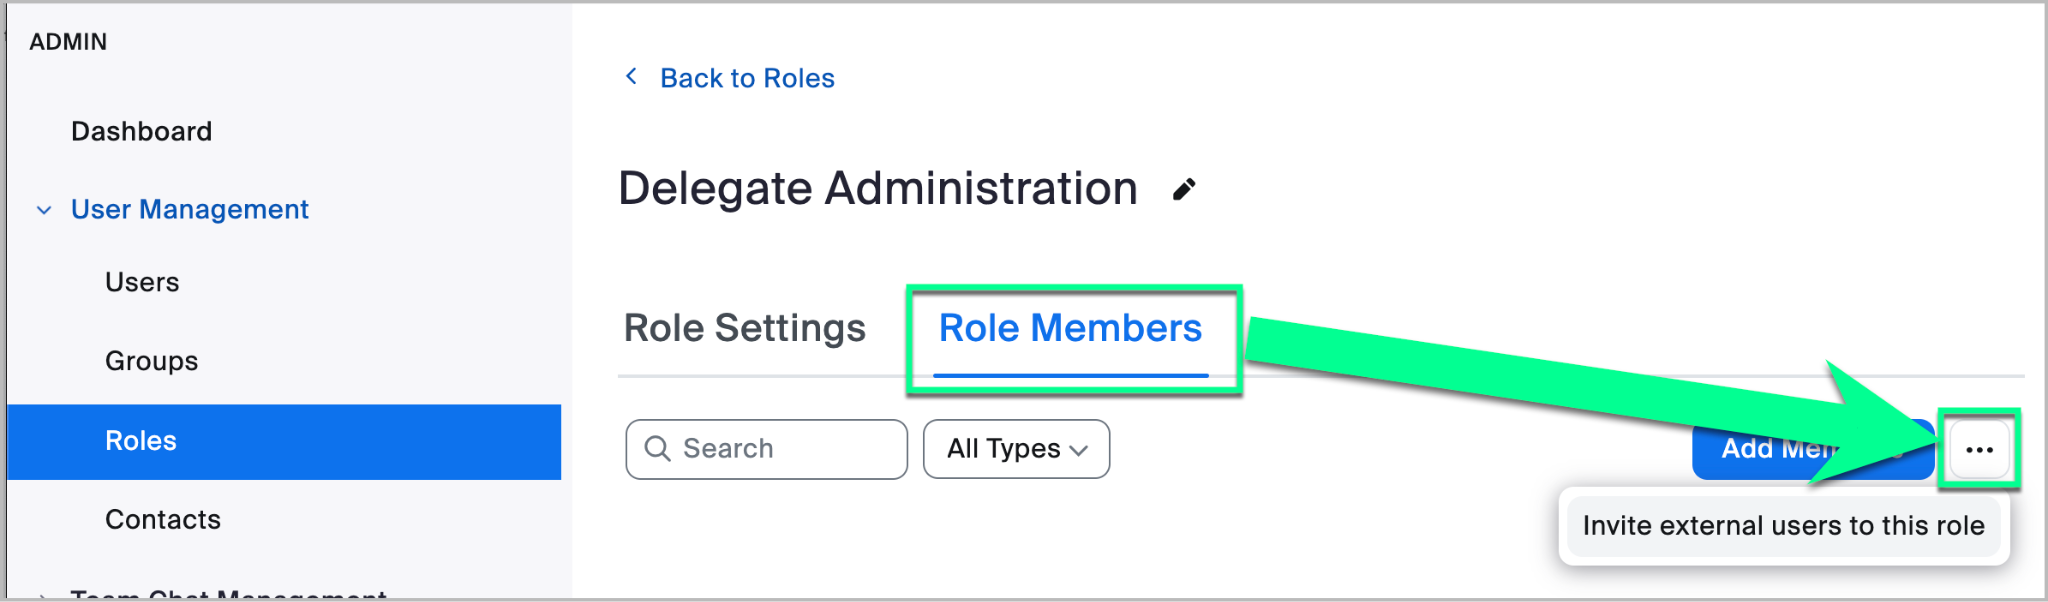Click the back arrow chevron icon
This screenshot has width=2048, height=602.
tap(631, 77)
